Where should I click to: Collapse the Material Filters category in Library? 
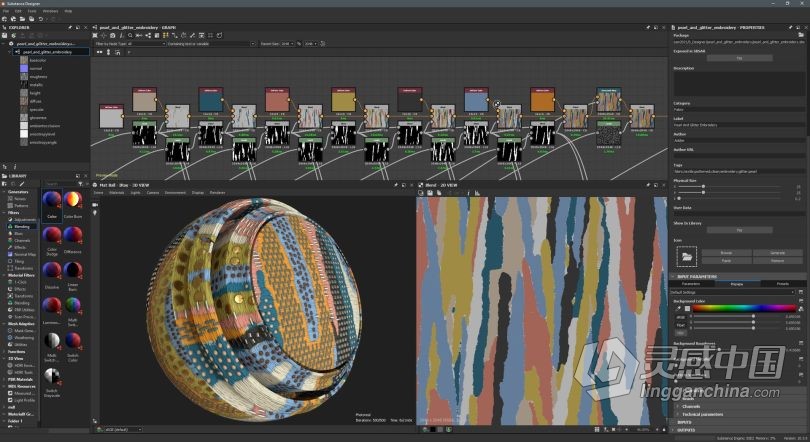tap(4, 275)
